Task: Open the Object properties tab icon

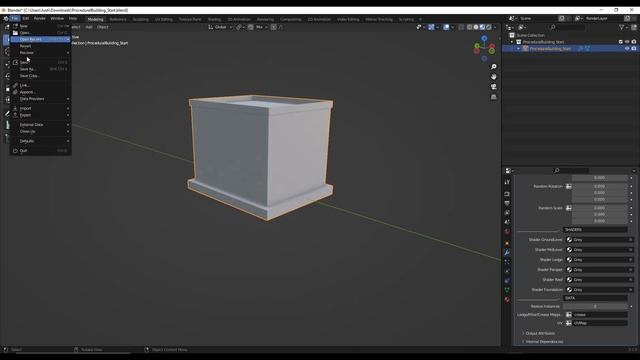Action: [x=507, y=243]
